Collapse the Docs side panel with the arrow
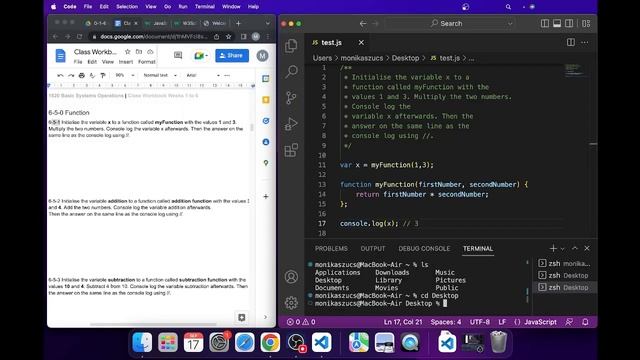The image size is (640, 360). (x=266, y=317)
